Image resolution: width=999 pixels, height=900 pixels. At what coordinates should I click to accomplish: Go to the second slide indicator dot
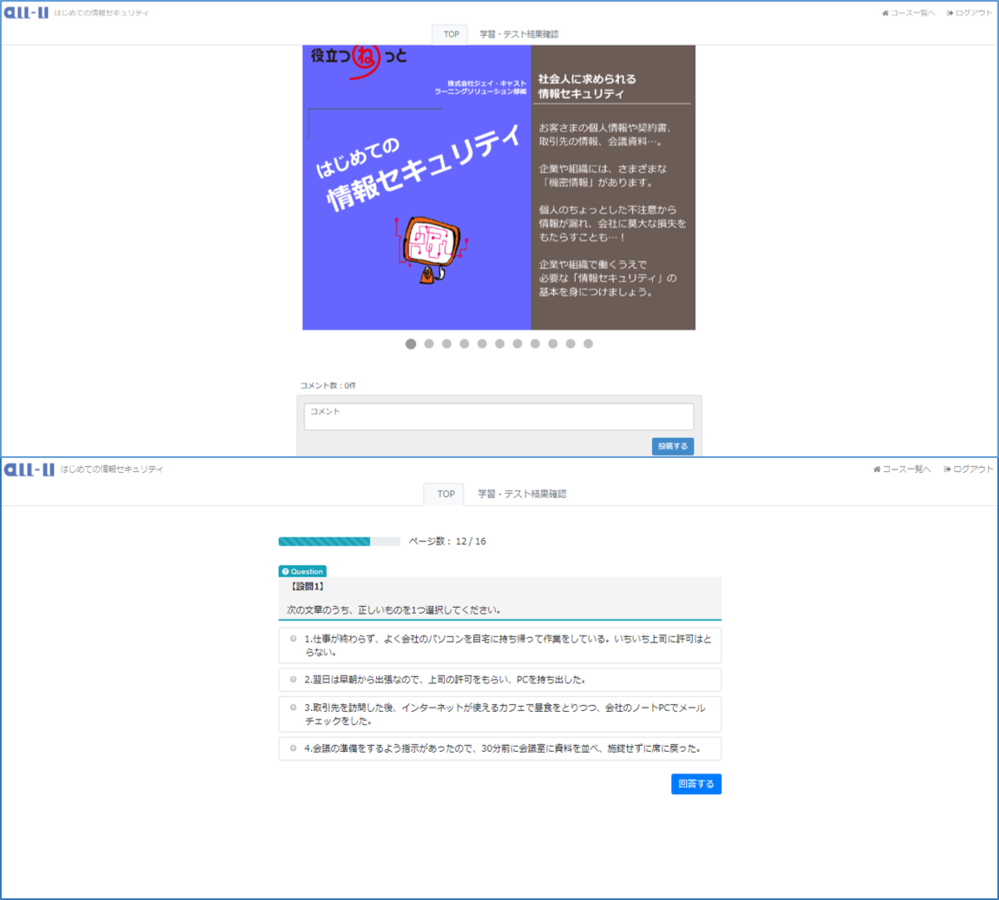[x=429, y=344]
